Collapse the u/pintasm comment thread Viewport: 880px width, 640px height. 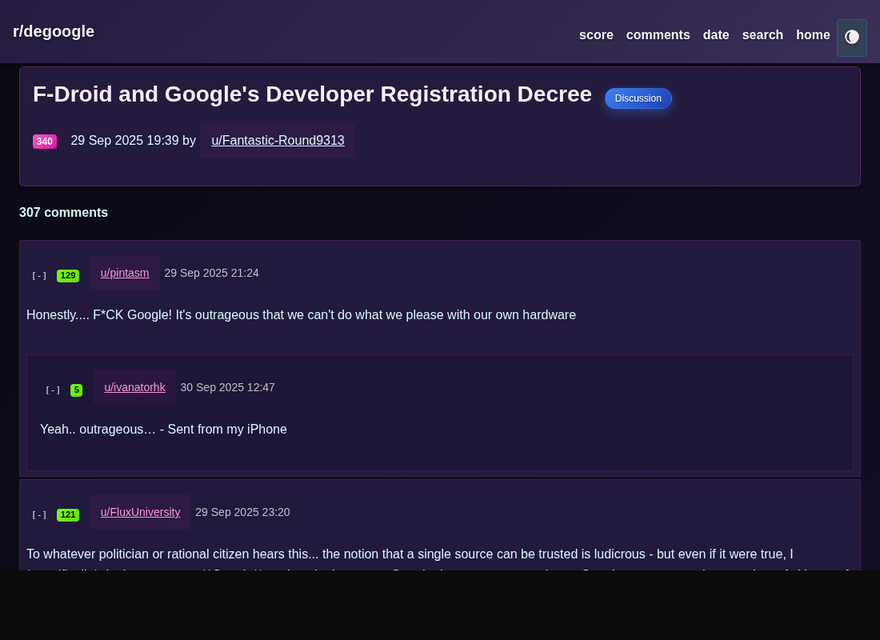click(x=39, y=276)
